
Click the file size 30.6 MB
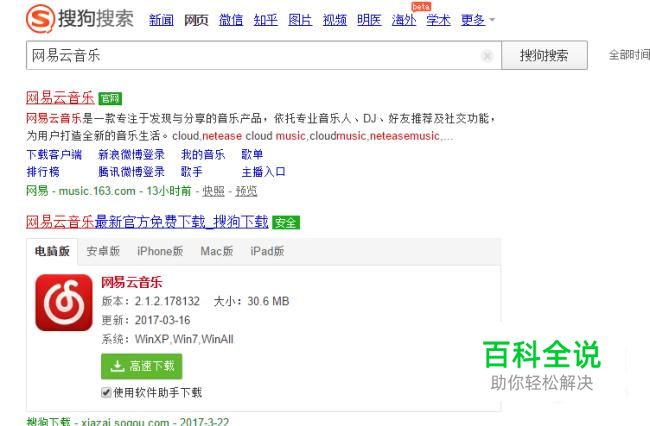click(268, 301)
